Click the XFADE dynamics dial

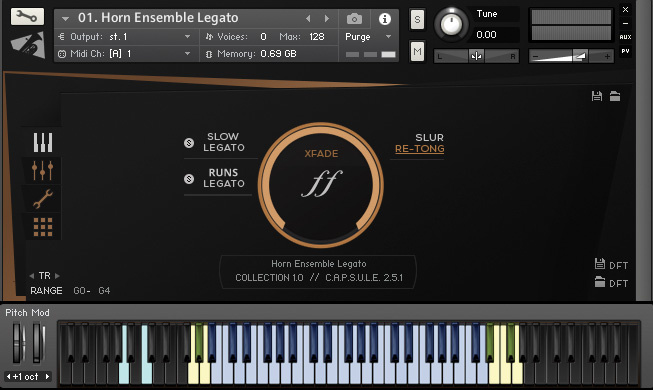point(321,185)
